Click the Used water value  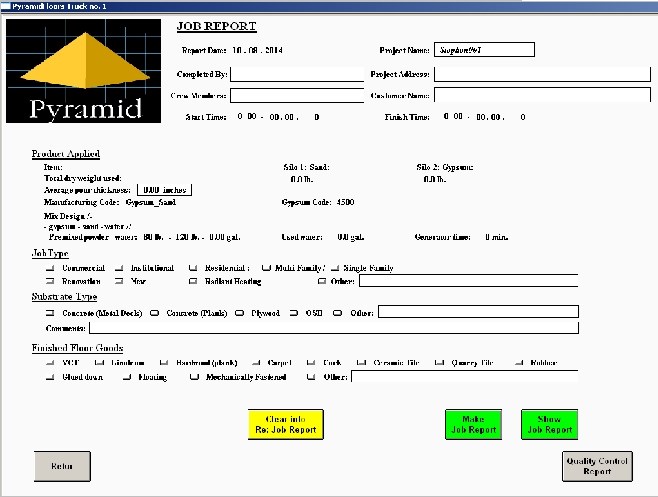click(x=350, y=237)
